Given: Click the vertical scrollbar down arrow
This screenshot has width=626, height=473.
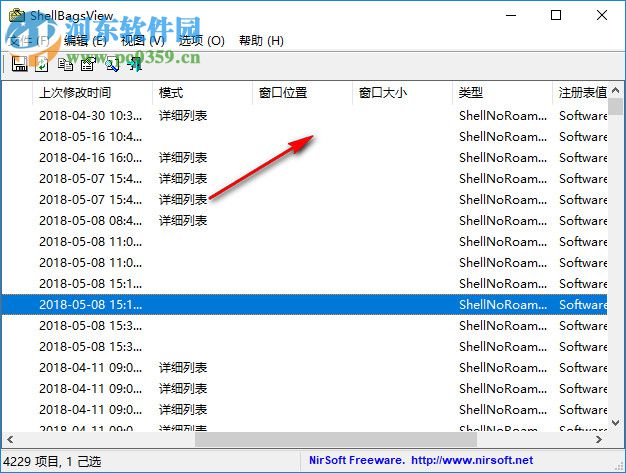Looking at the screenshot, I should [x=615, y=423].
